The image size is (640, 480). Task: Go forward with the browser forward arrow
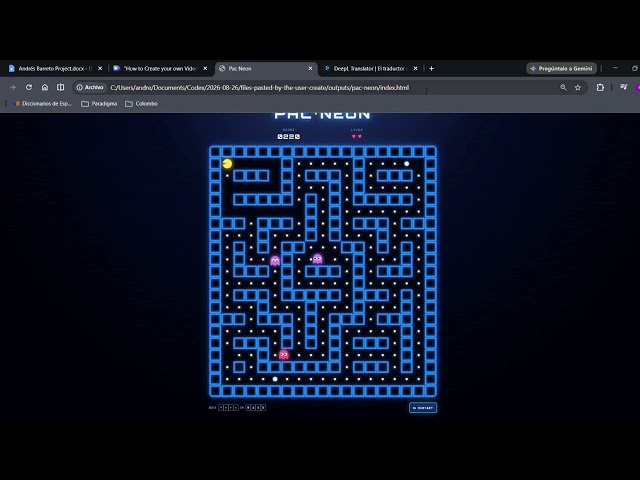click(13, 87)
